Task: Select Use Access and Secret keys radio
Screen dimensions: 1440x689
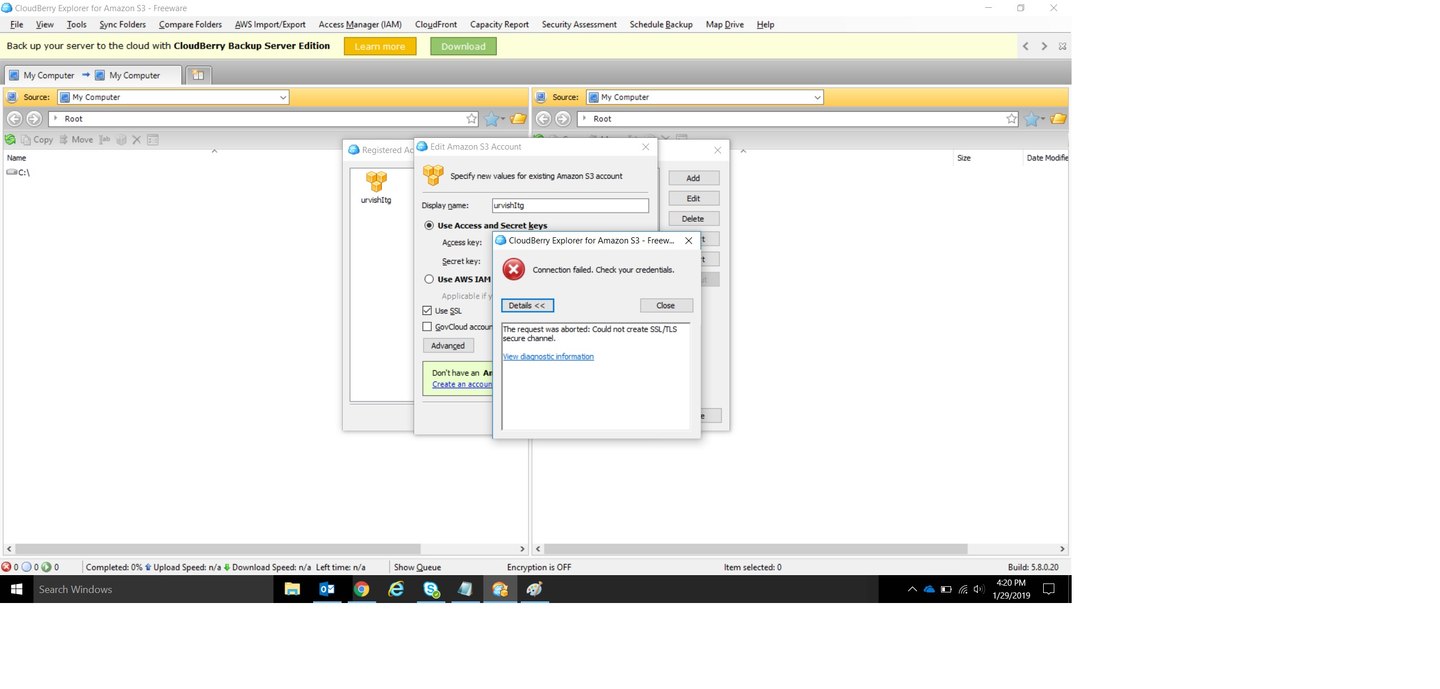Action: (x=430, y=226)
